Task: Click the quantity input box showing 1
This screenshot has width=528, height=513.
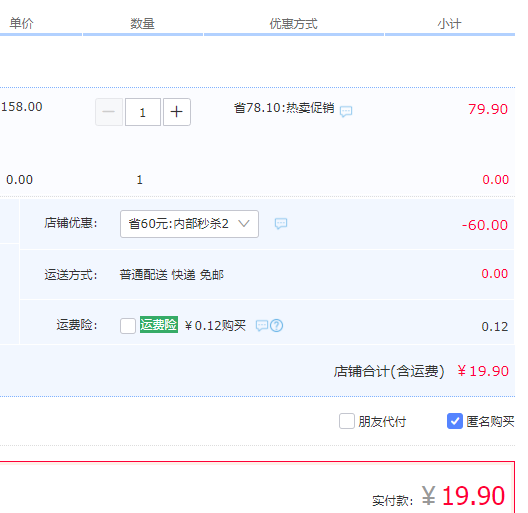Action: 143,112
